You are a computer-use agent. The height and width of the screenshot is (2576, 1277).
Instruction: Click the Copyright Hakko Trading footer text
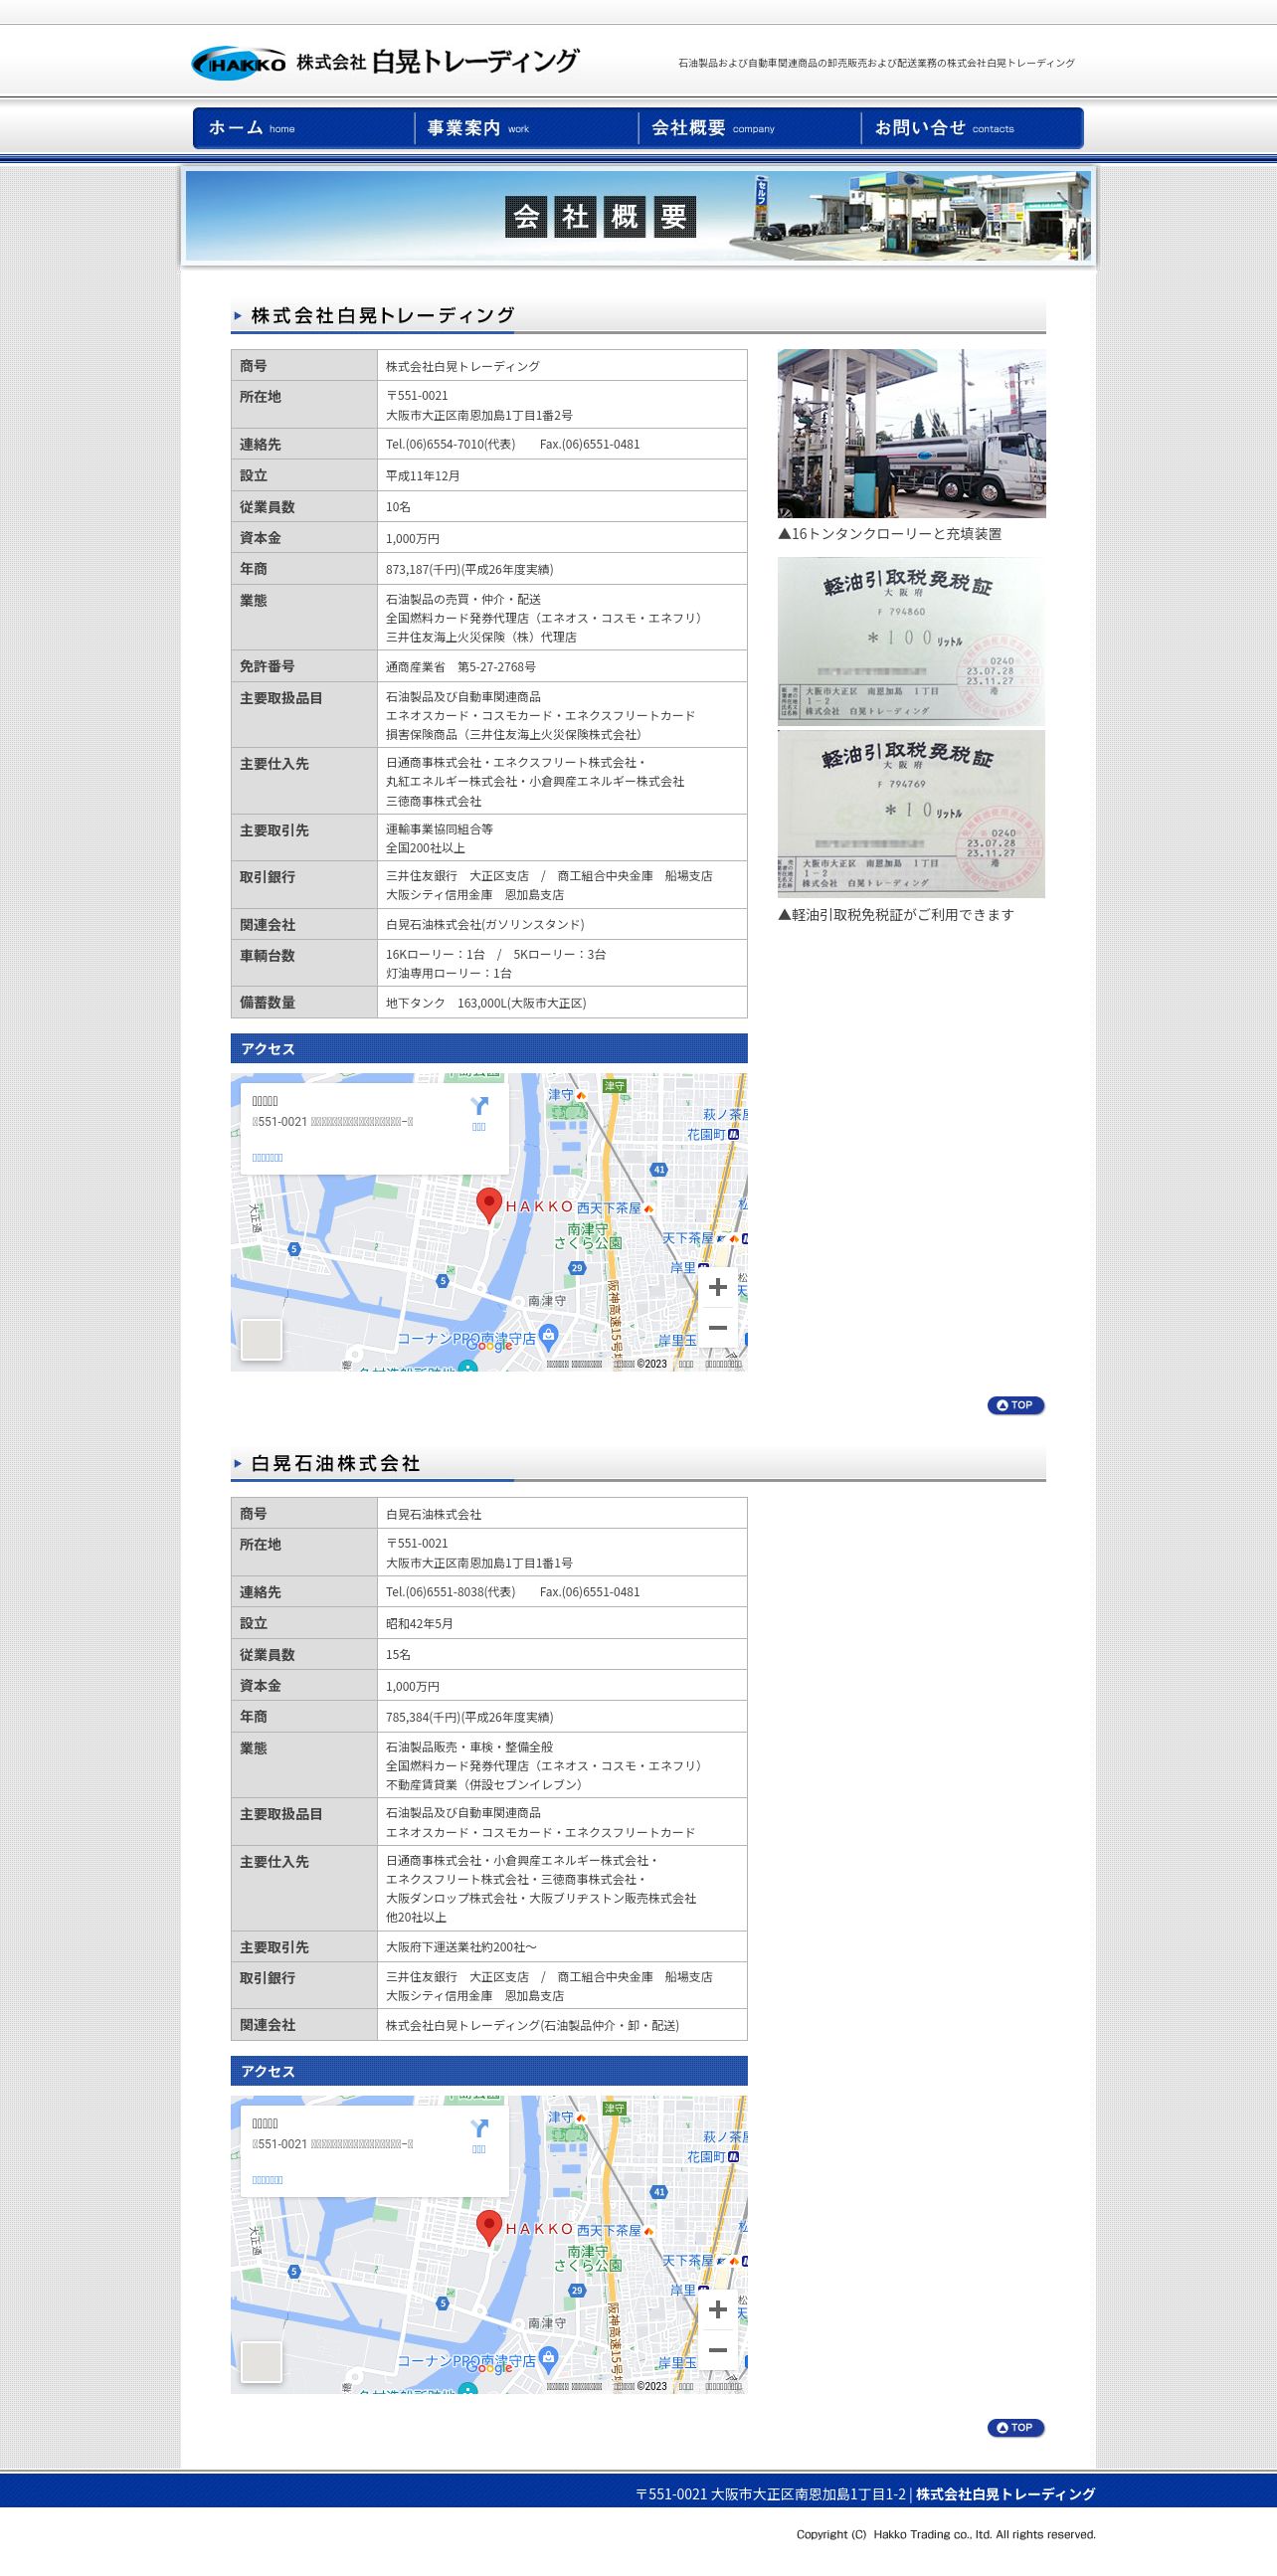pos(946,2534)
